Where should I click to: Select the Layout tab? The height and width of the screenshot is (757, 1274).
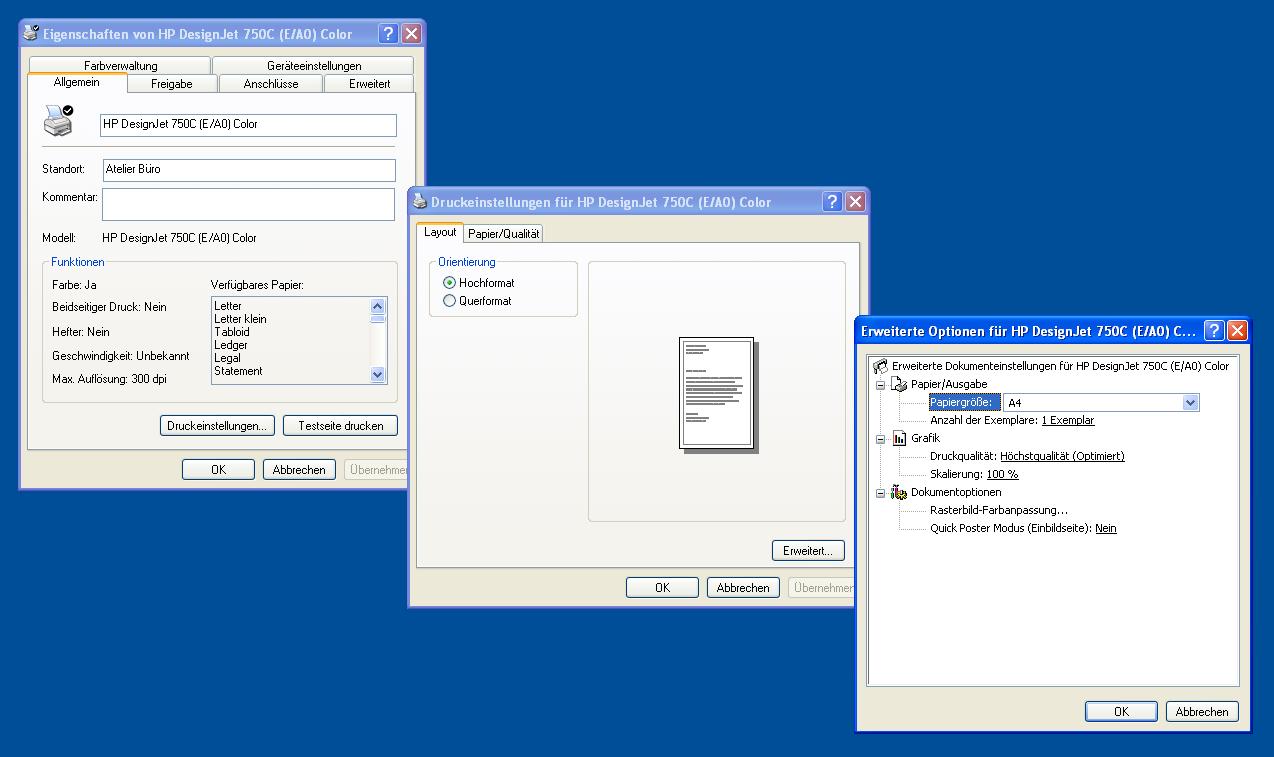point(440,232)
